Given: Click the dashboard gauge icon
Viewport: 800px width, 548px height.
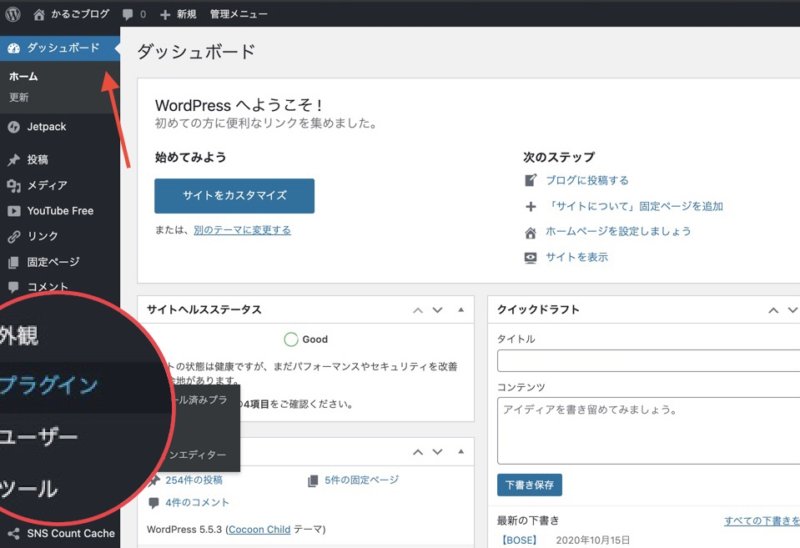Looking at the screenshot, I should coord(14,48).
